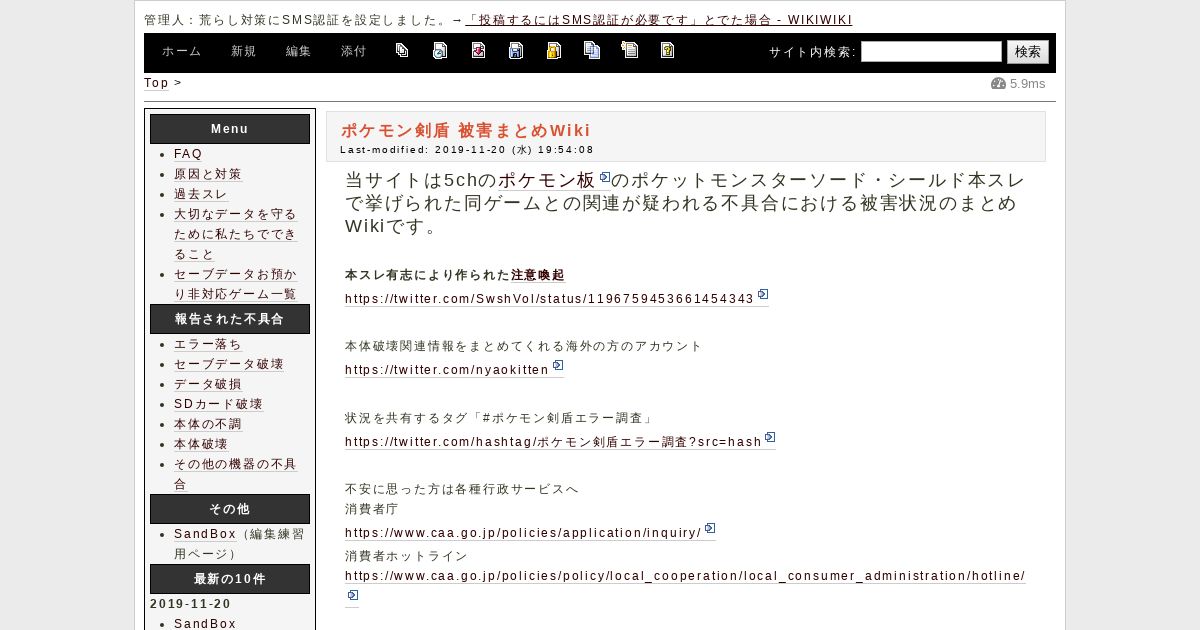Click the Last-modified timestamp text

point(467,150)
